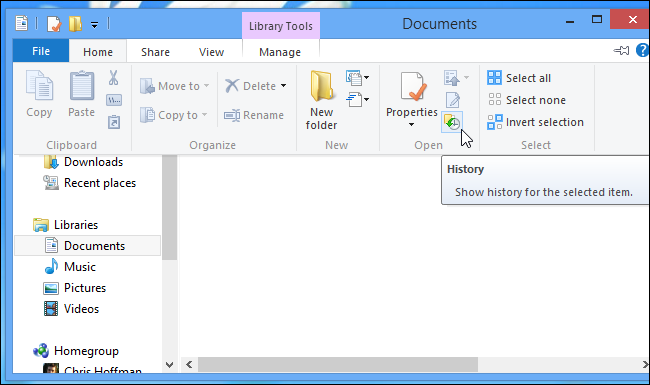Expand the Properties dropdown arrow
This screenshot has height=385, width=650.
(411, 124)
